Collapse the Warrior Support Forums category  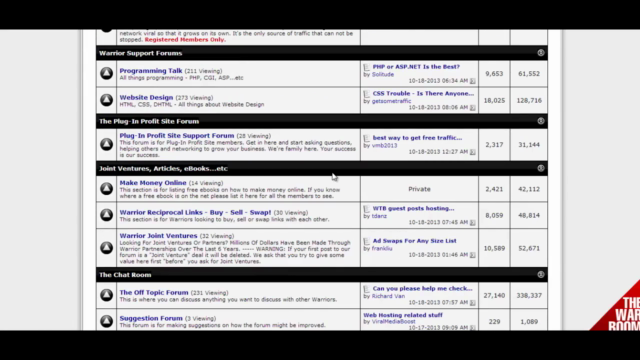[541, 53]
